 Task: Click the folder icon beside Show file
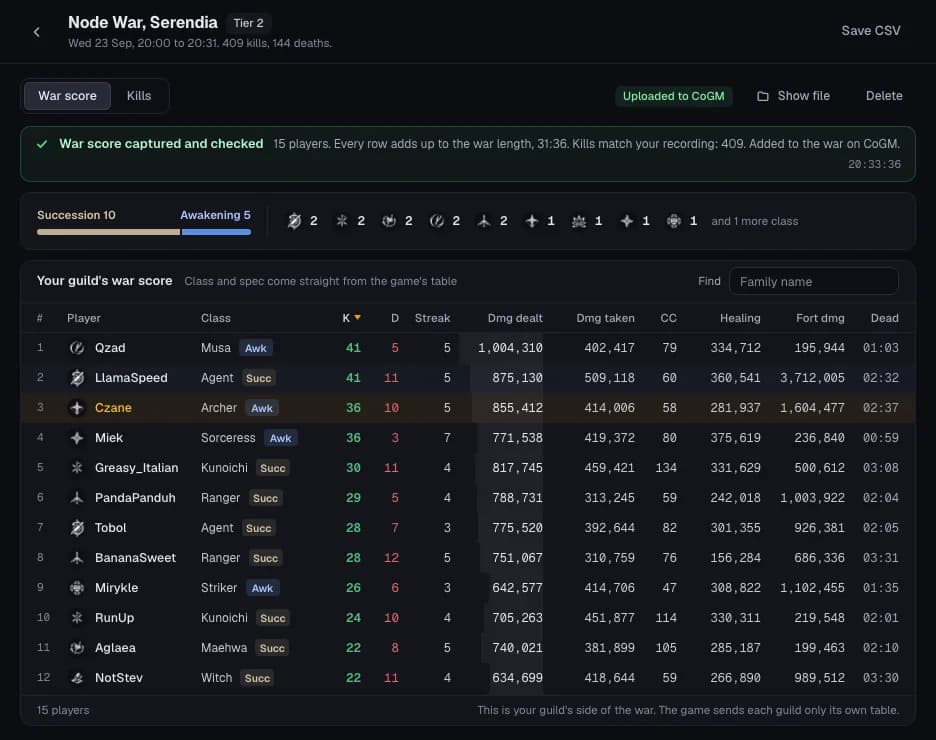point(763,96)
